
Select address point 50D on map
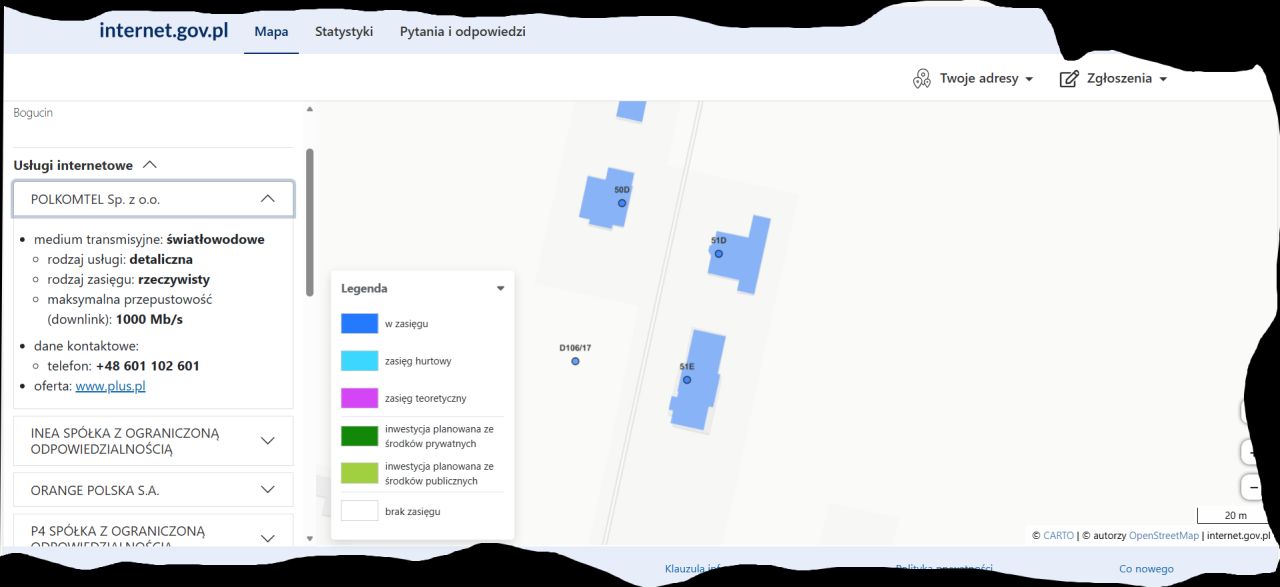(622, 203)
